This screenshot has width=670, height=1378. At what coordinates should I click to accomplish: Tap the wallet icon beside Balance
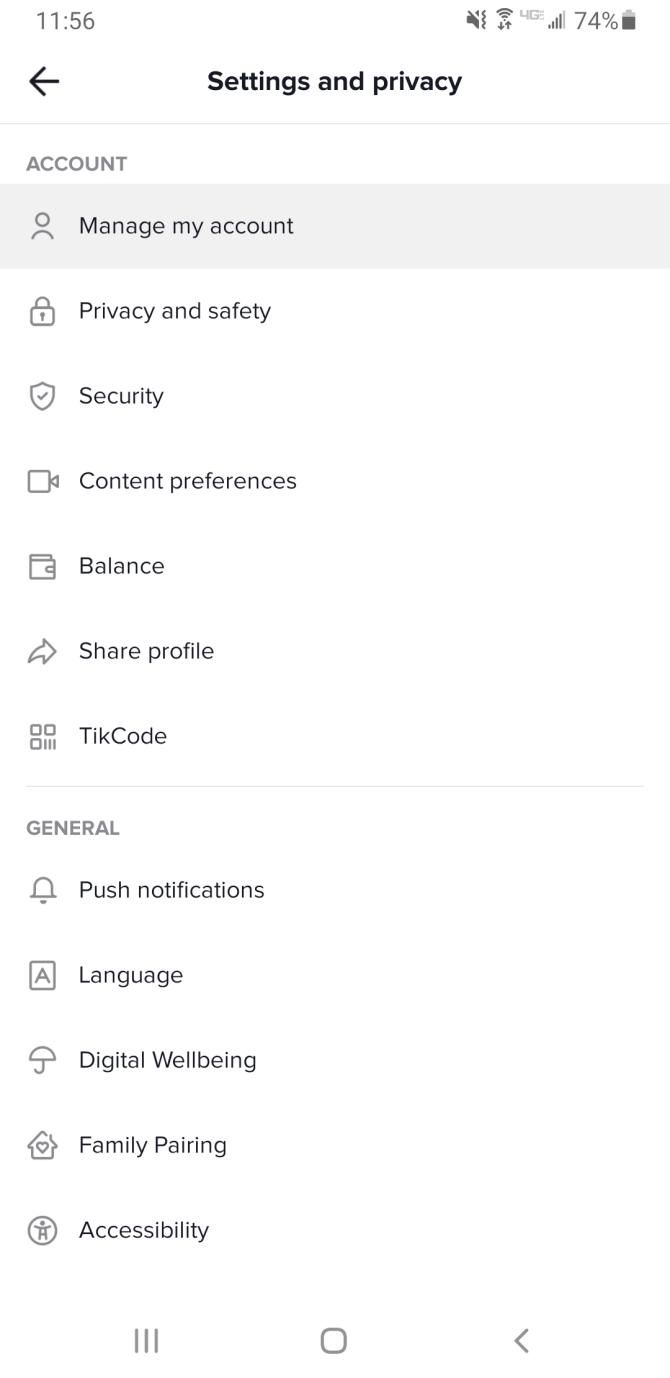[x=42, y=567]
